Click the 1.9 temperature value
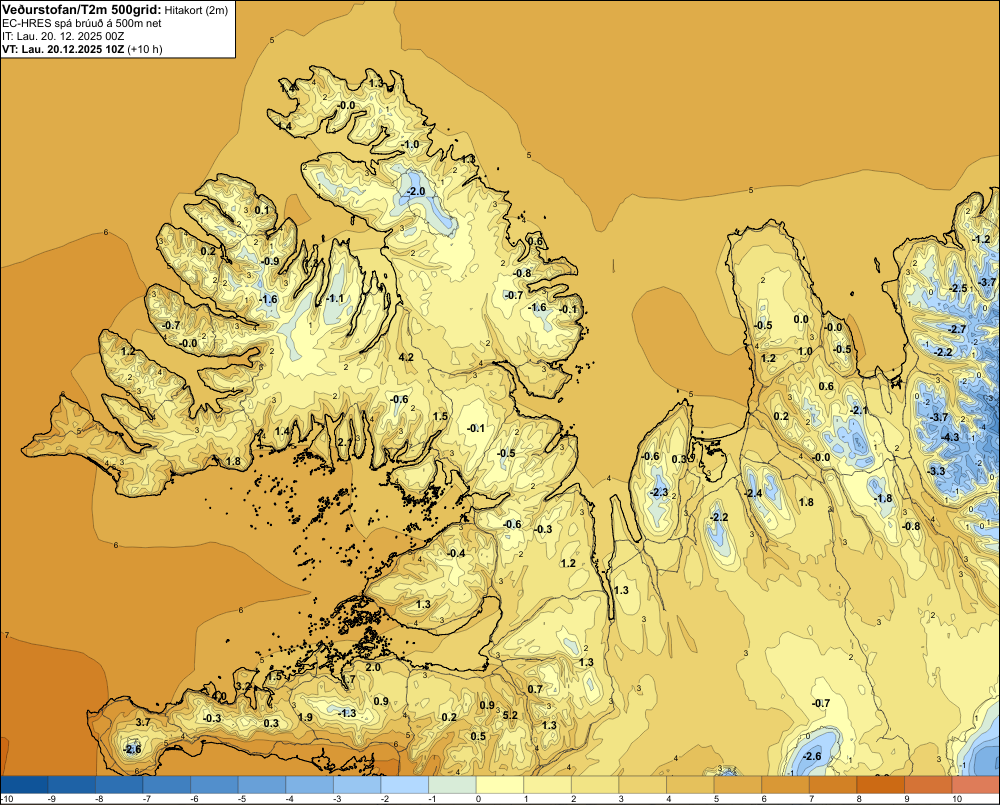The width and height of the screenshot is (1000, 805). tap(305, 717)
